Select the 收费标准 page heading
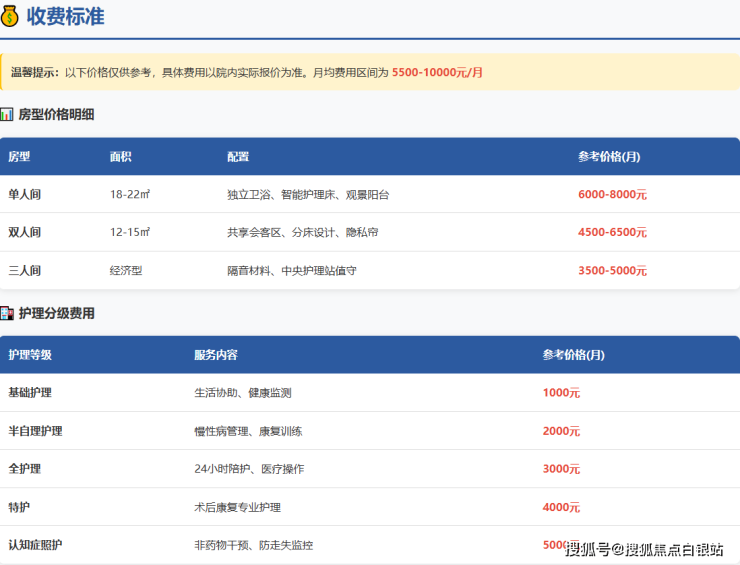The height and width of the screenshot is (565, 740). 65,16
